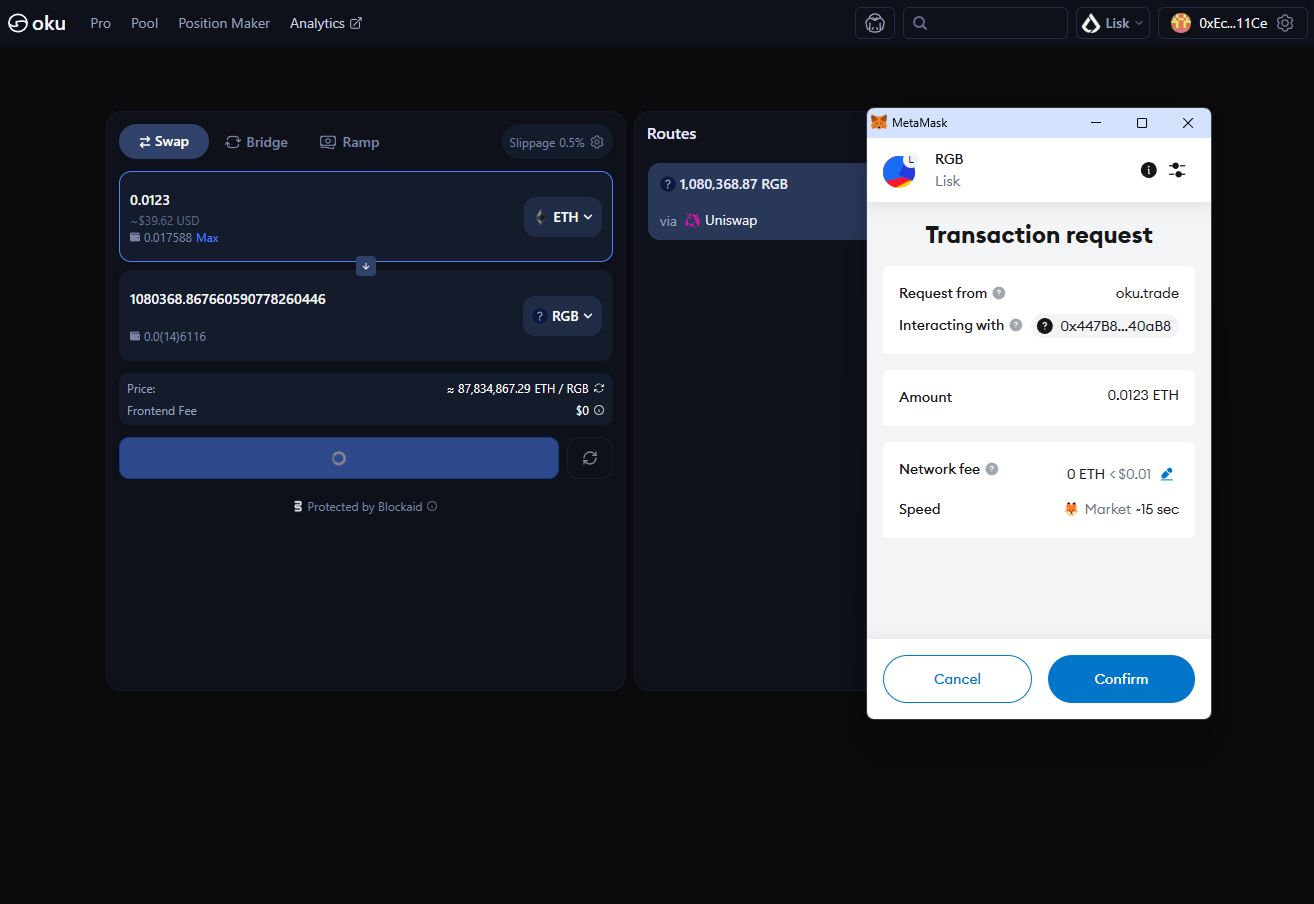Click the Market speed fox icon
This screenshot has width=1314, height=904.
[1071, 509]
